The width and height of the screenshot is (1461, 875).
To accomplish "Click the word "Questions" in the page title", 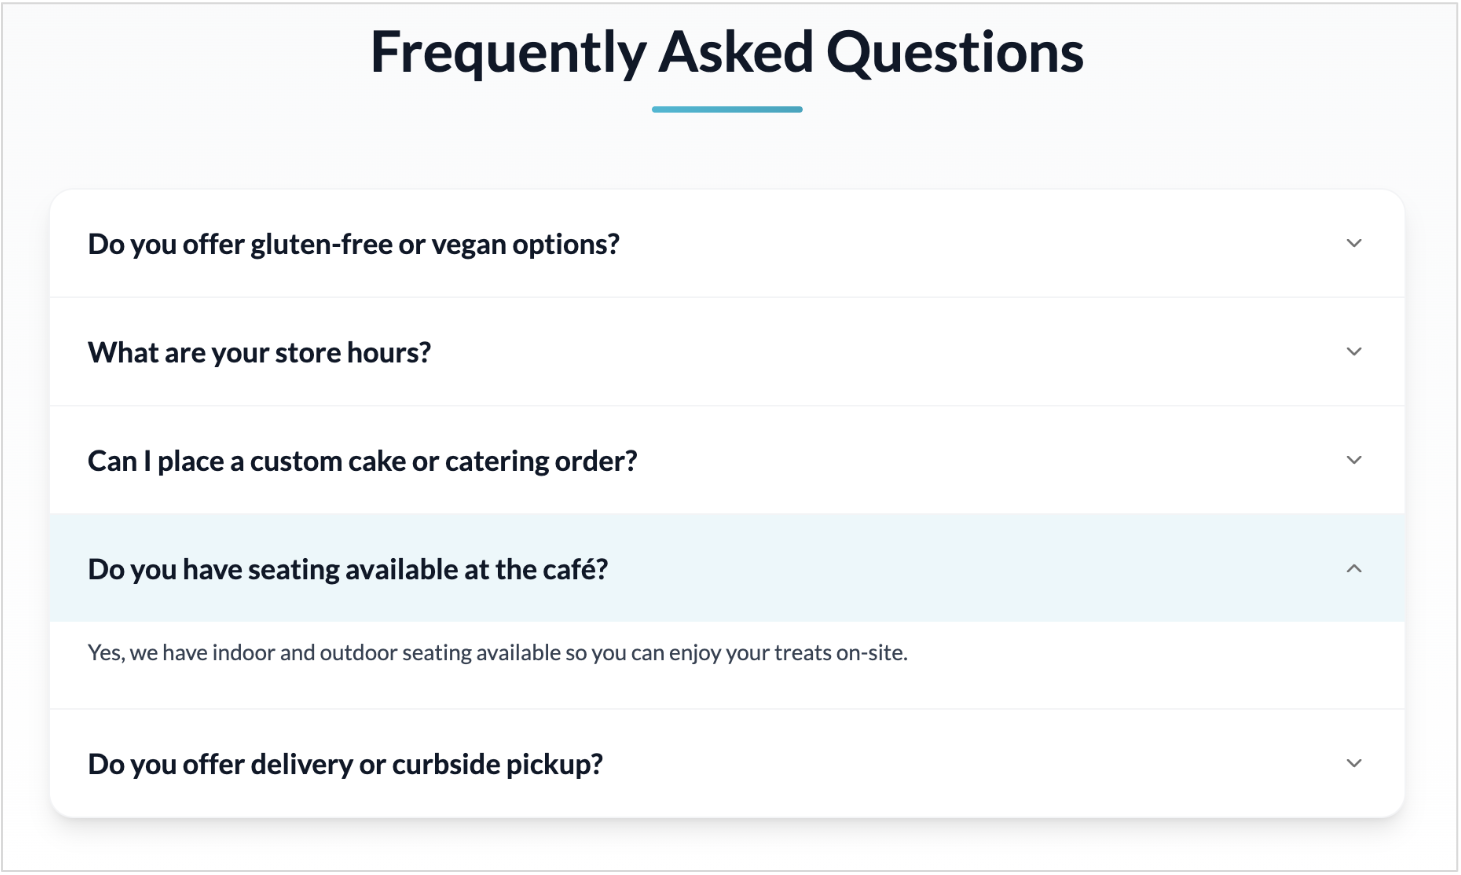I will [955, 52].
